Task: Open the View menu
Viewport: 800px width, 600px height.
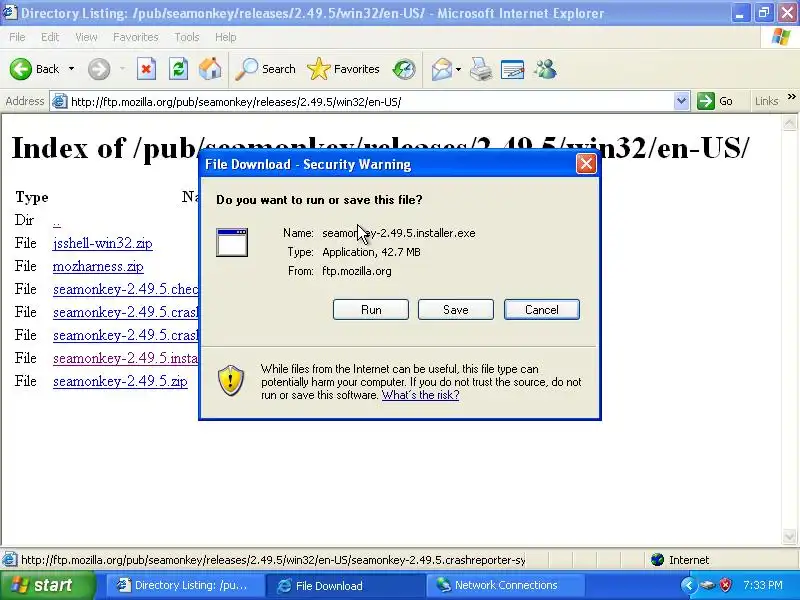Action: click(x=86, y=37)
